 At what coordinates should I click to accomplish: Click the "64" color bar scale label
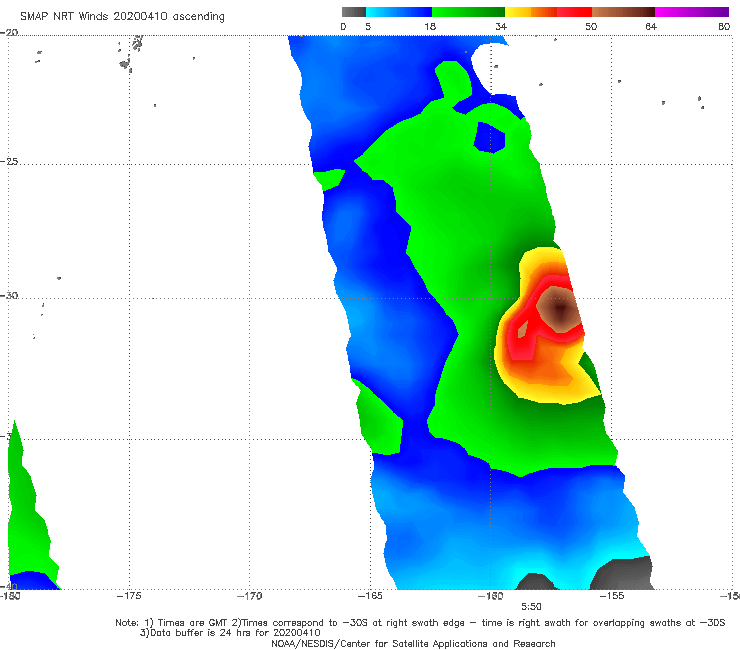click(651, 26)
